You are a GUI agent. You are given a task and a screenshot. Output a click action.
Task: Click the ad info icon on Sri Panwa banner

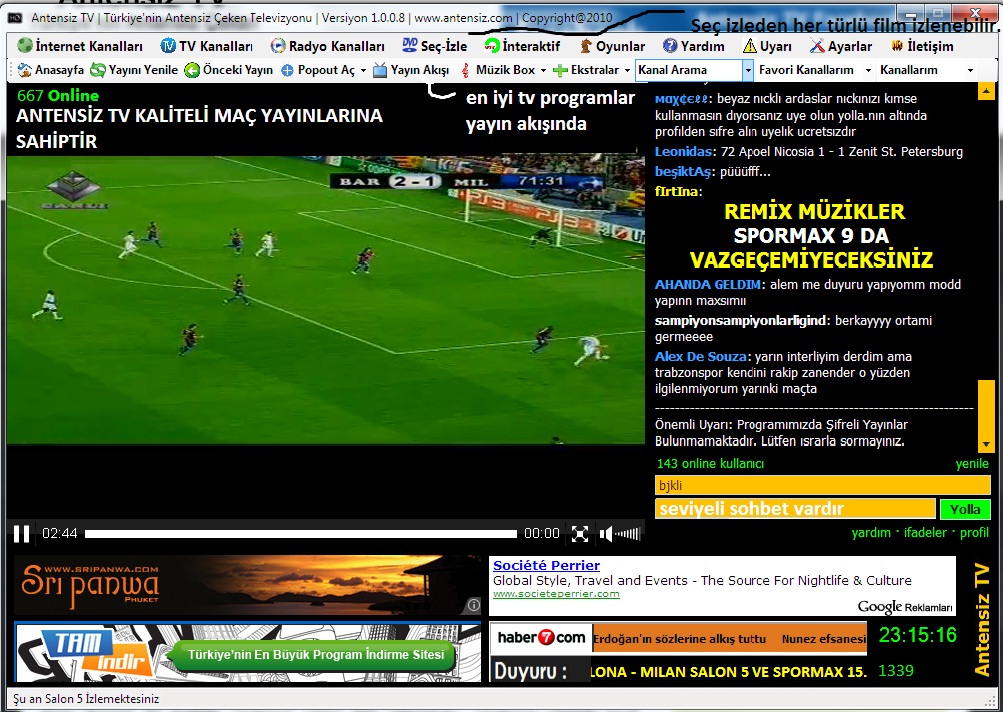pyautogui.click(x=473, y=605)
